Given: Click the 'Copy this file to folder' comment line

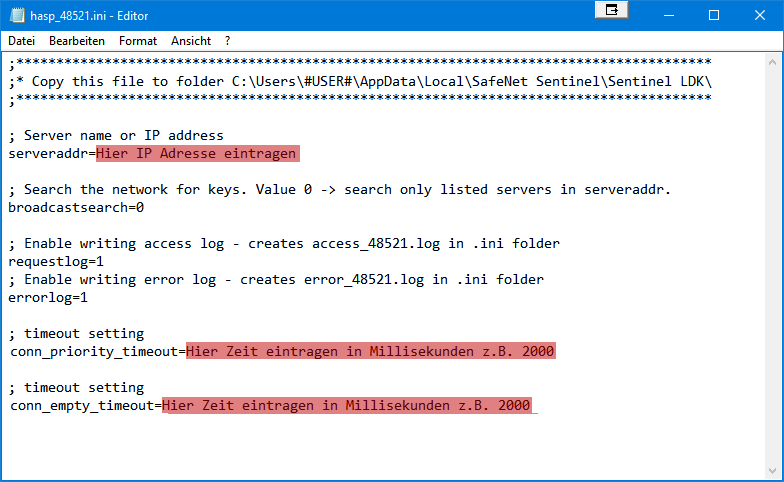Looking at the screenshot, I should 360,82.
